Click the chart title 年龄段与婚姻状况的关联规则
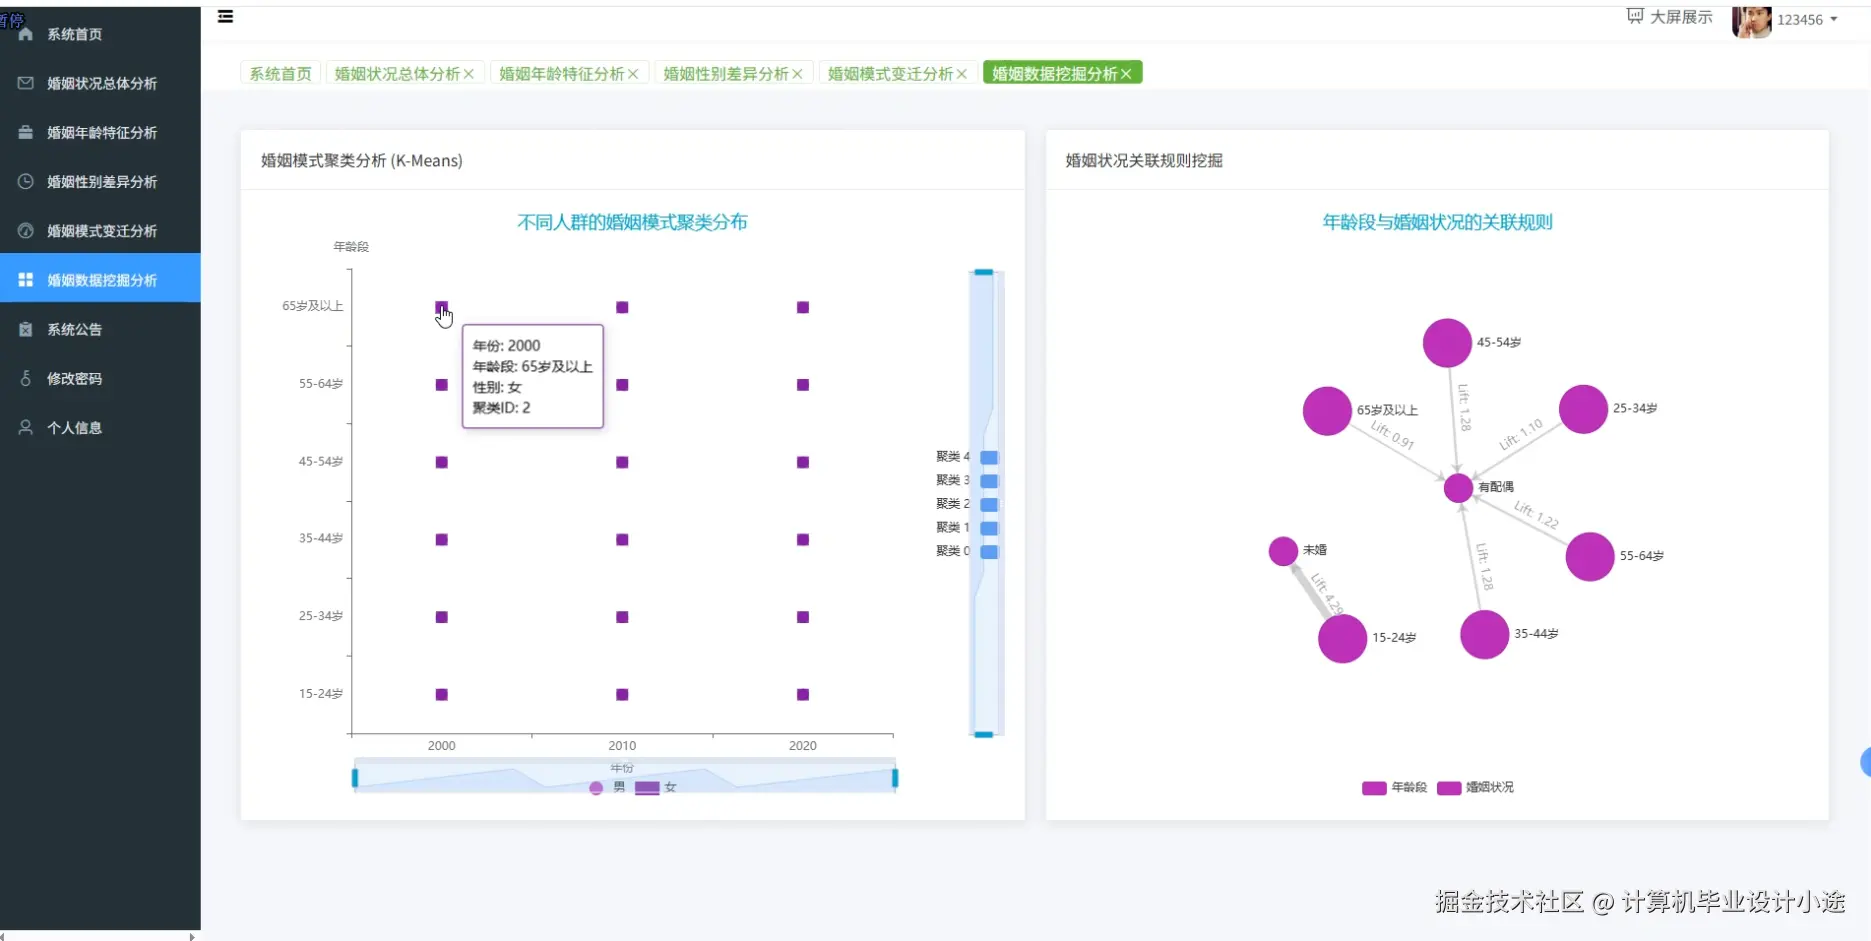Image resolution: width=1871 pixels, height=941 pixels. pyautogui.click(x=1437, y=222)
